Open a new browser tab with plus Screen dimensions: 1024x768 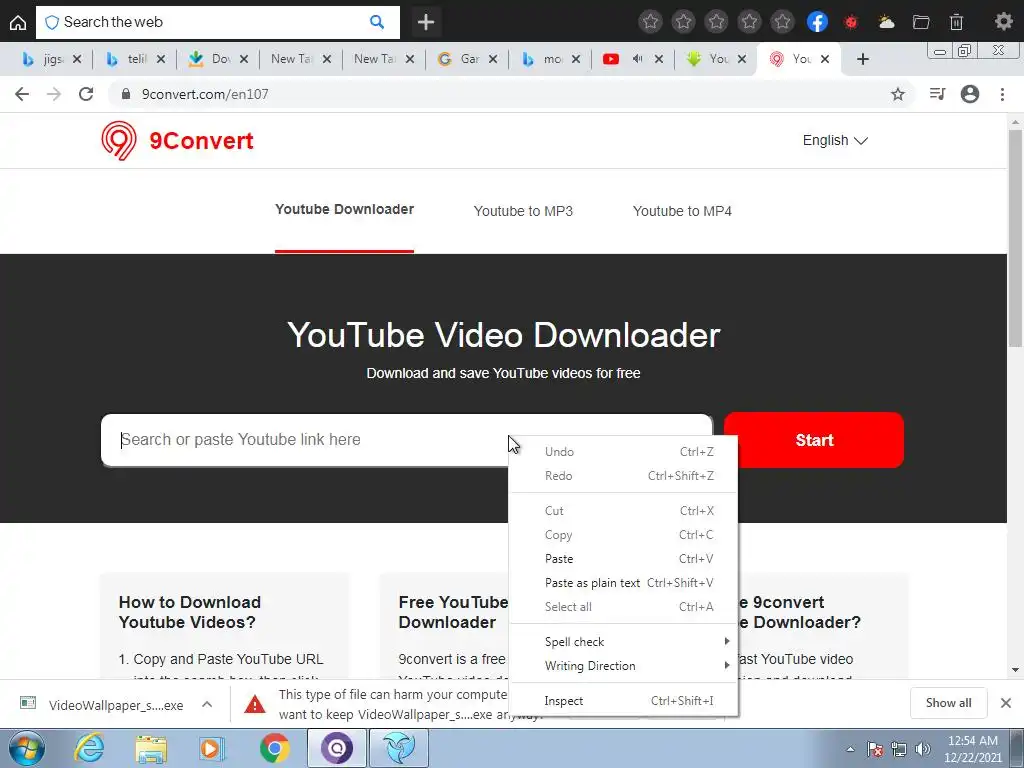(x=863, y=59)
